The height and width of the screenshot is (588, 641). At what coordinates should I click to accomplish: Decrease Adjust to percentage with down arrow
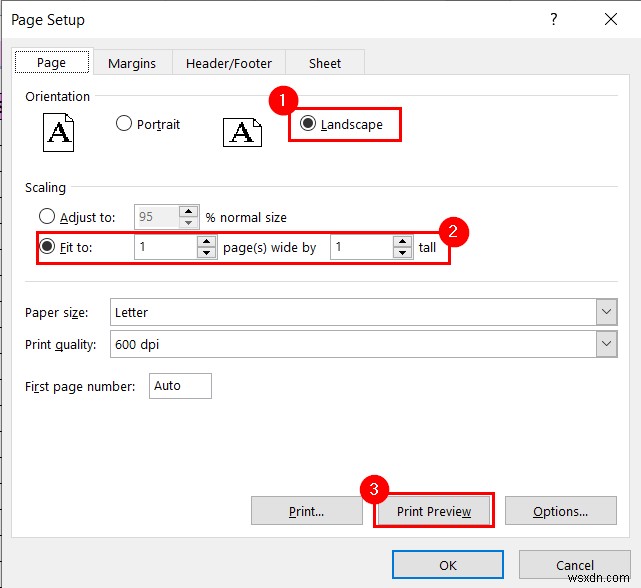click(188, 223)
